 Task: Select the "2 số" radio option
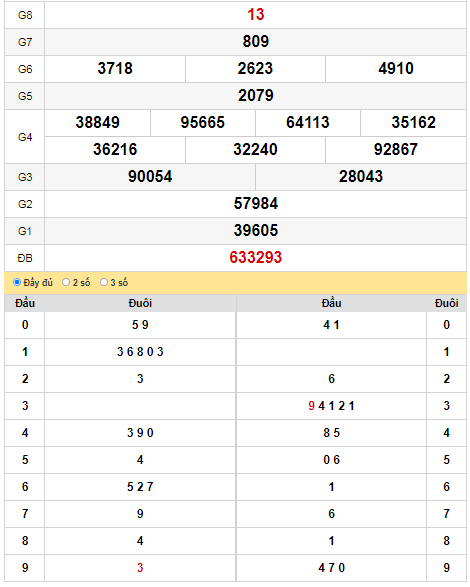(x=66, y=282)
